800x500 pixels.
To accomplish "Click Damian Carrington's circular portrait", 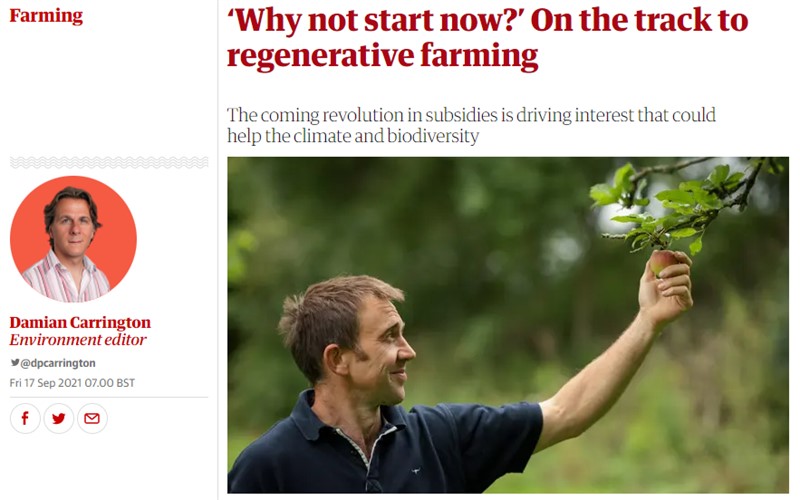I will tap(73, 239).
